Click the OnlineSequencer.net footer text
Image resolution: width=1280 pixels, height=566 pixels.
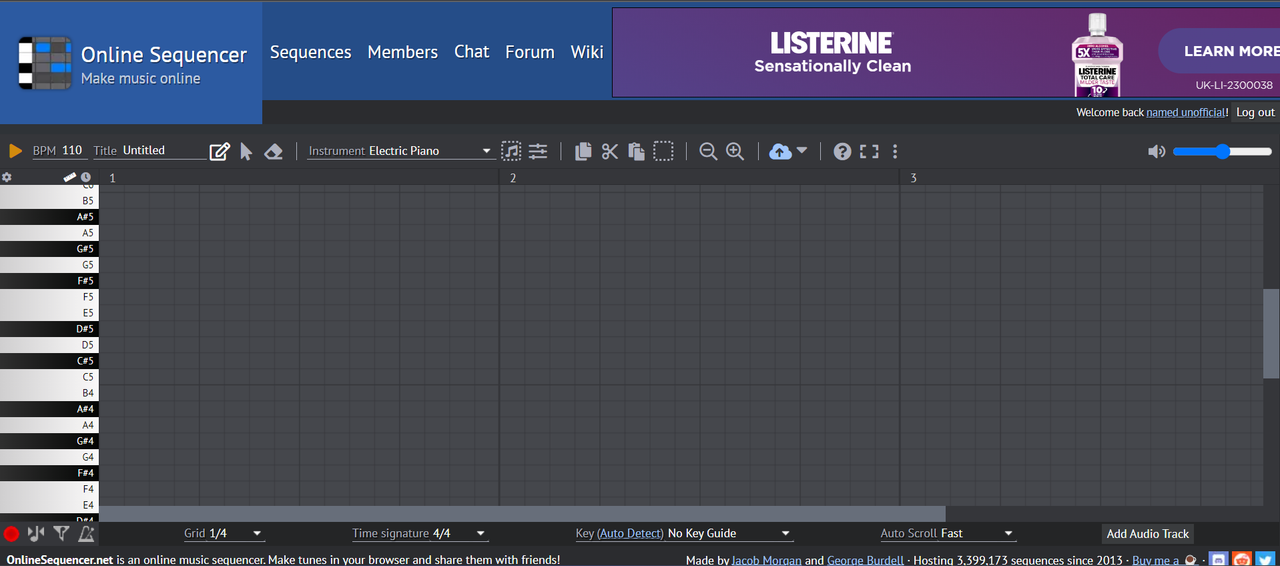60,560
